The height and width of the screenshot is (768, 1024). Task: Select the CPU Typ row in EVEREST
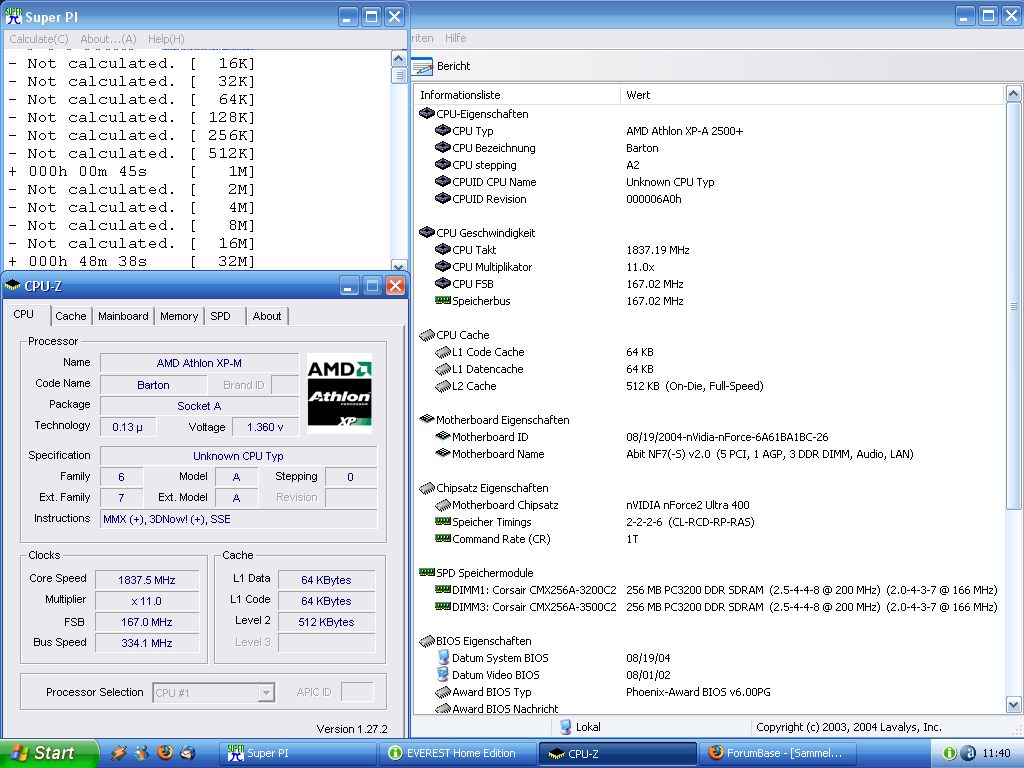[709, 131]
